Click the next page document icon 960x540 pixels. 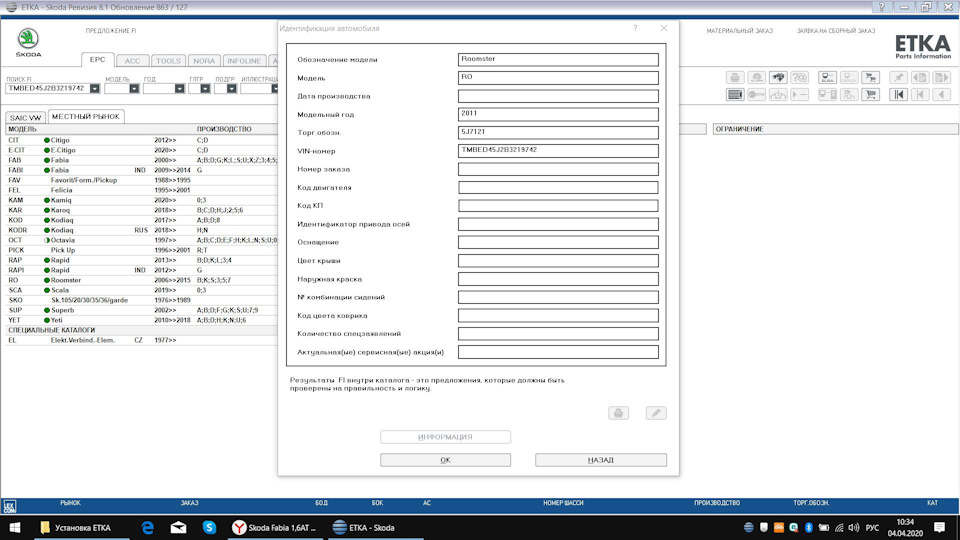coord(942,77)
